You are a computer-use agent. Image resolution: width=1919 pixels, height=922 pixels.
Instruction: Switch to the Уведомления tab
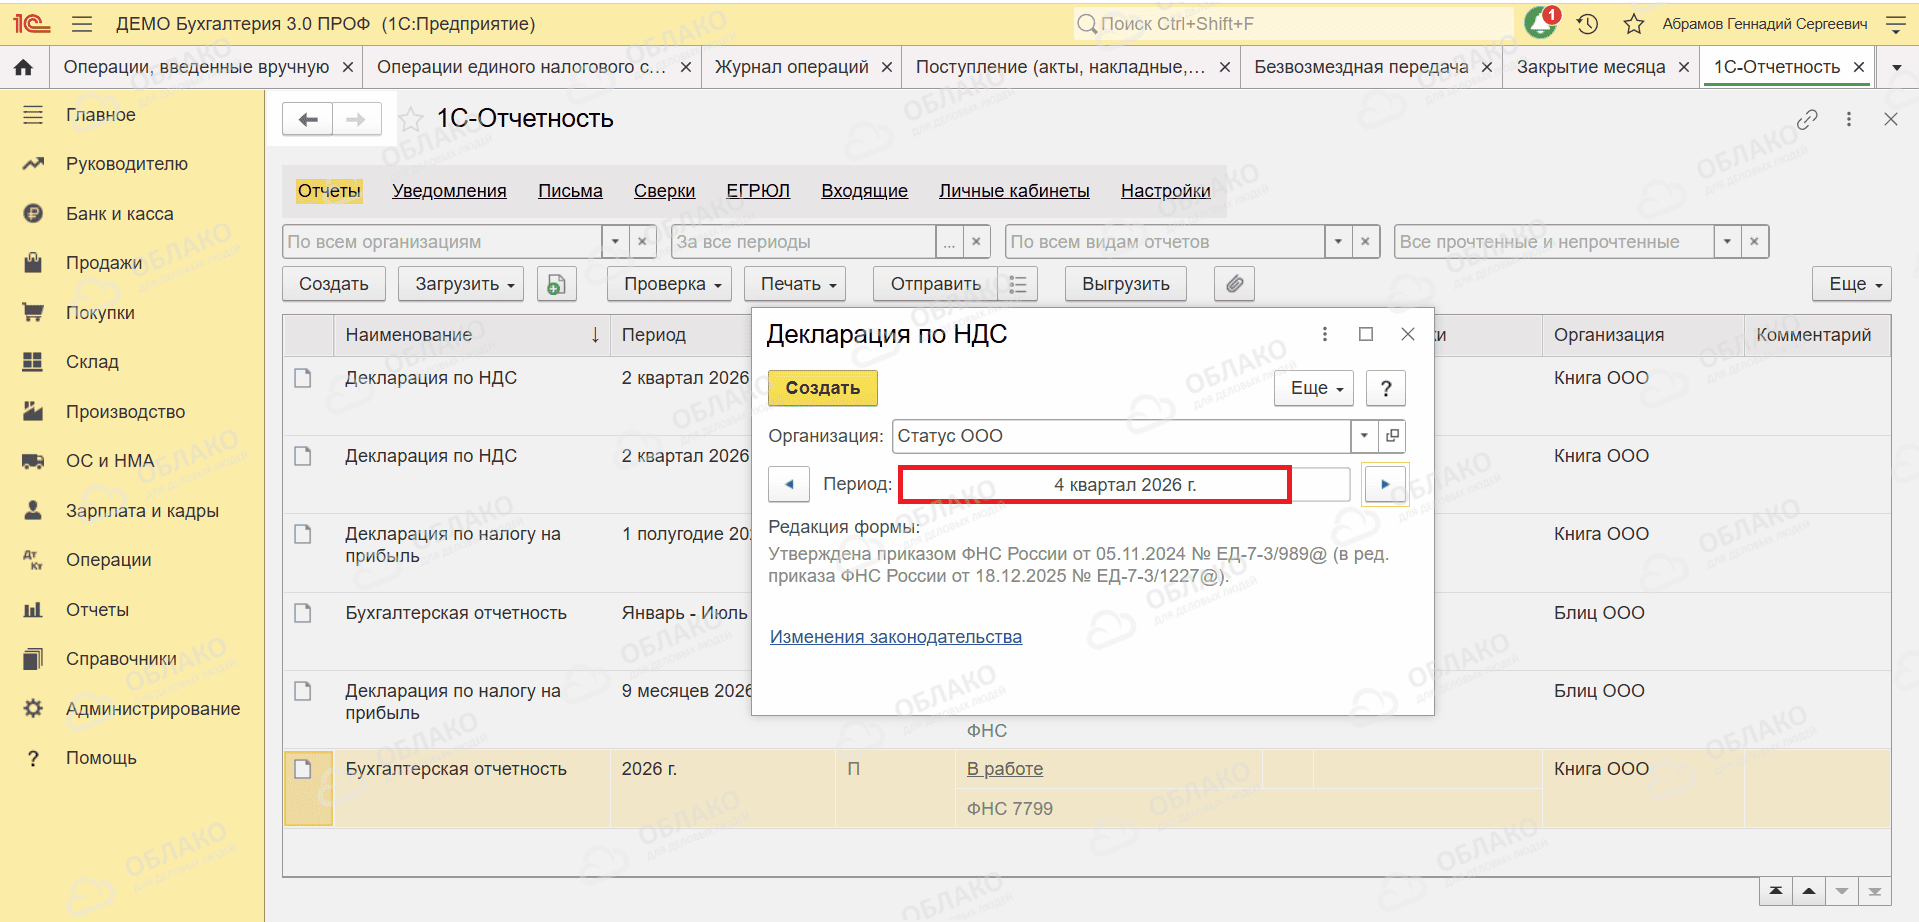(x=449, y=191)
